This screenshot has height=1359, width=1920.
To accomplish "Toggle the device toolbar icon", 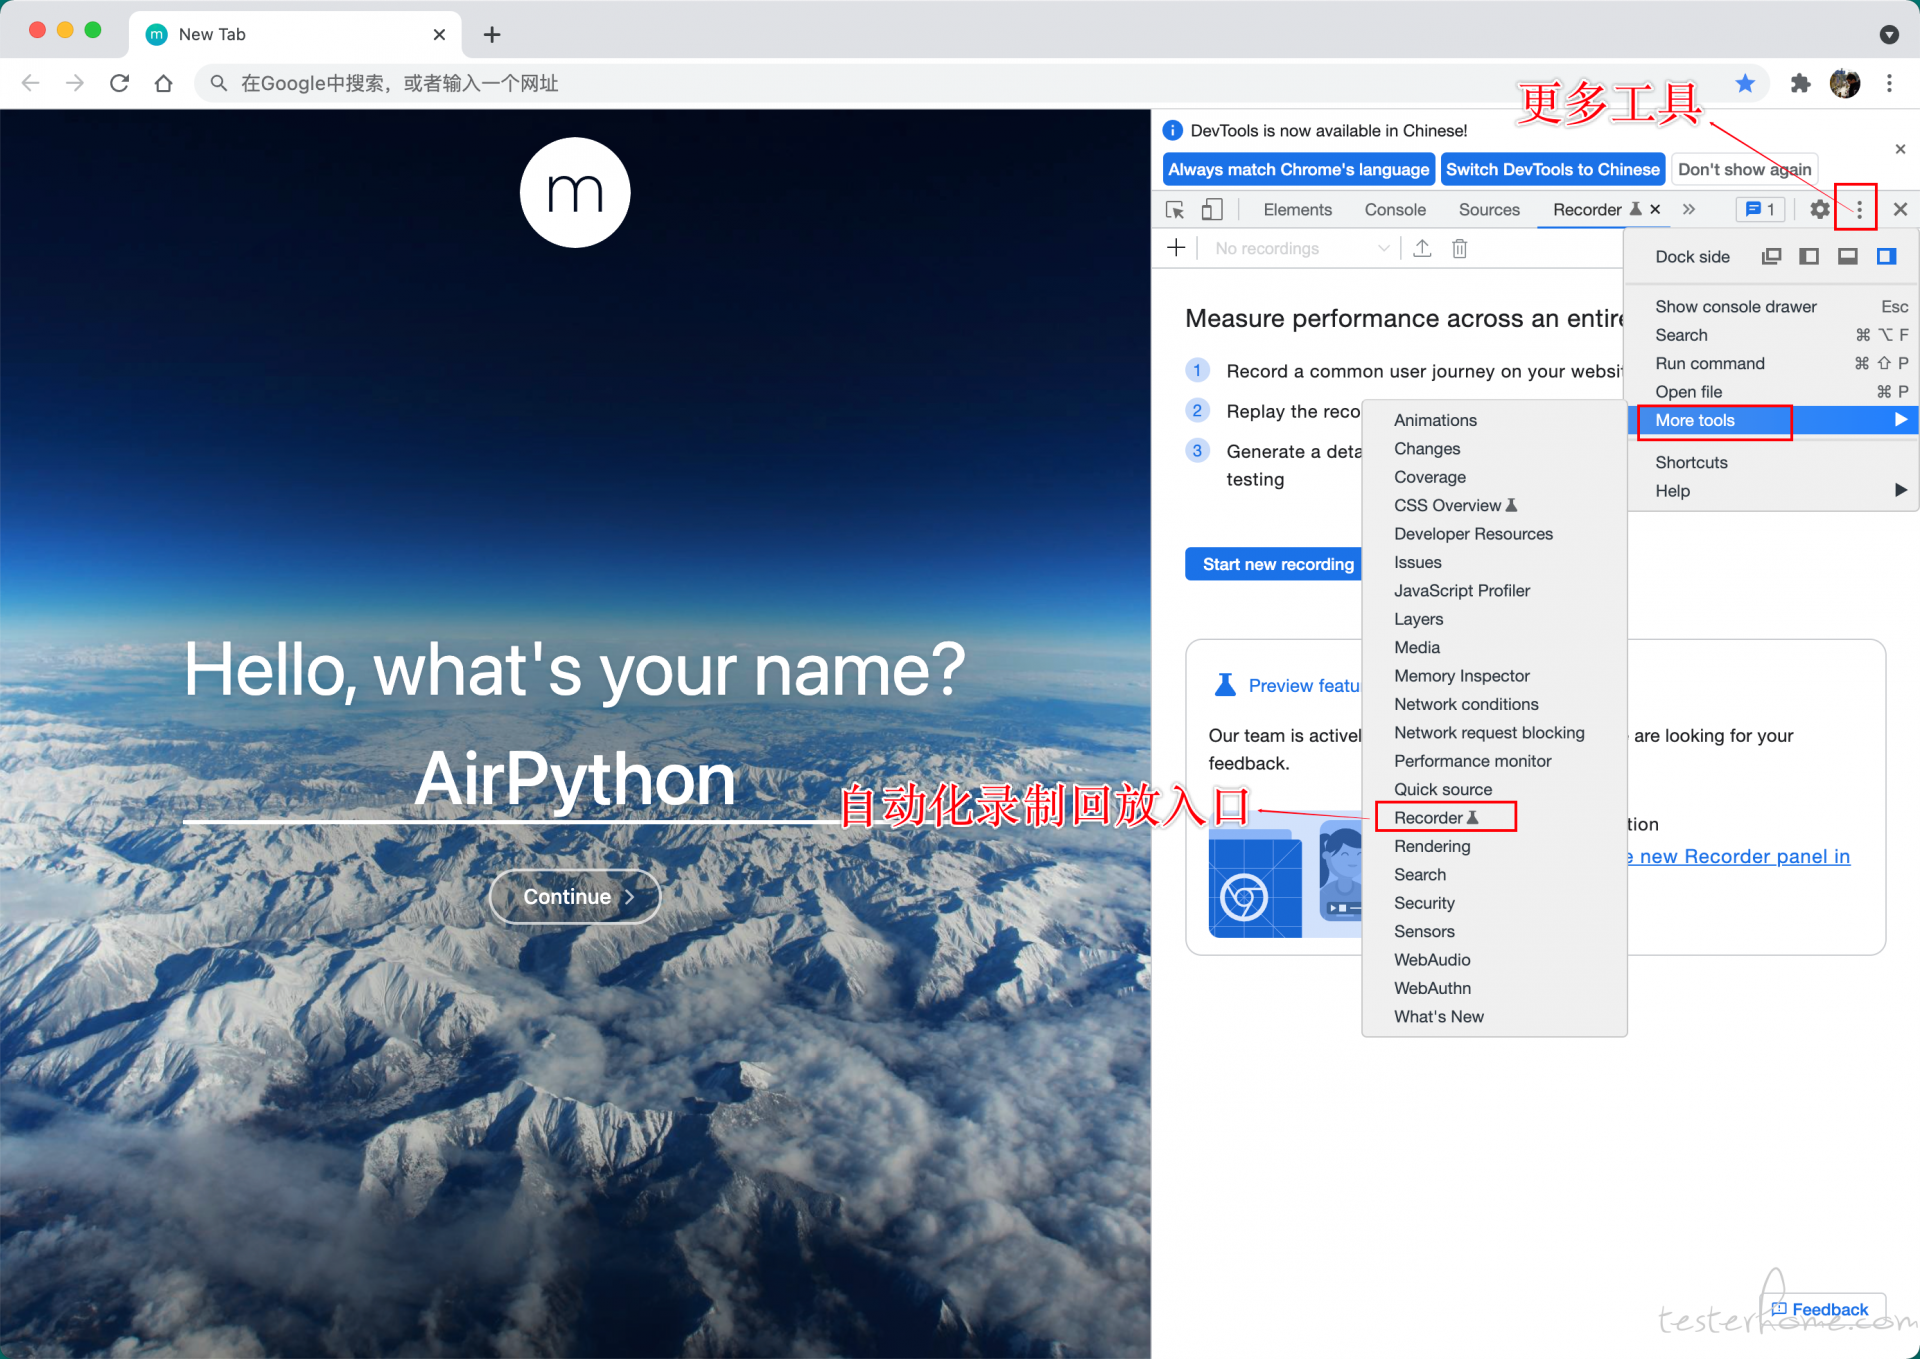I will click(1212, 210).
